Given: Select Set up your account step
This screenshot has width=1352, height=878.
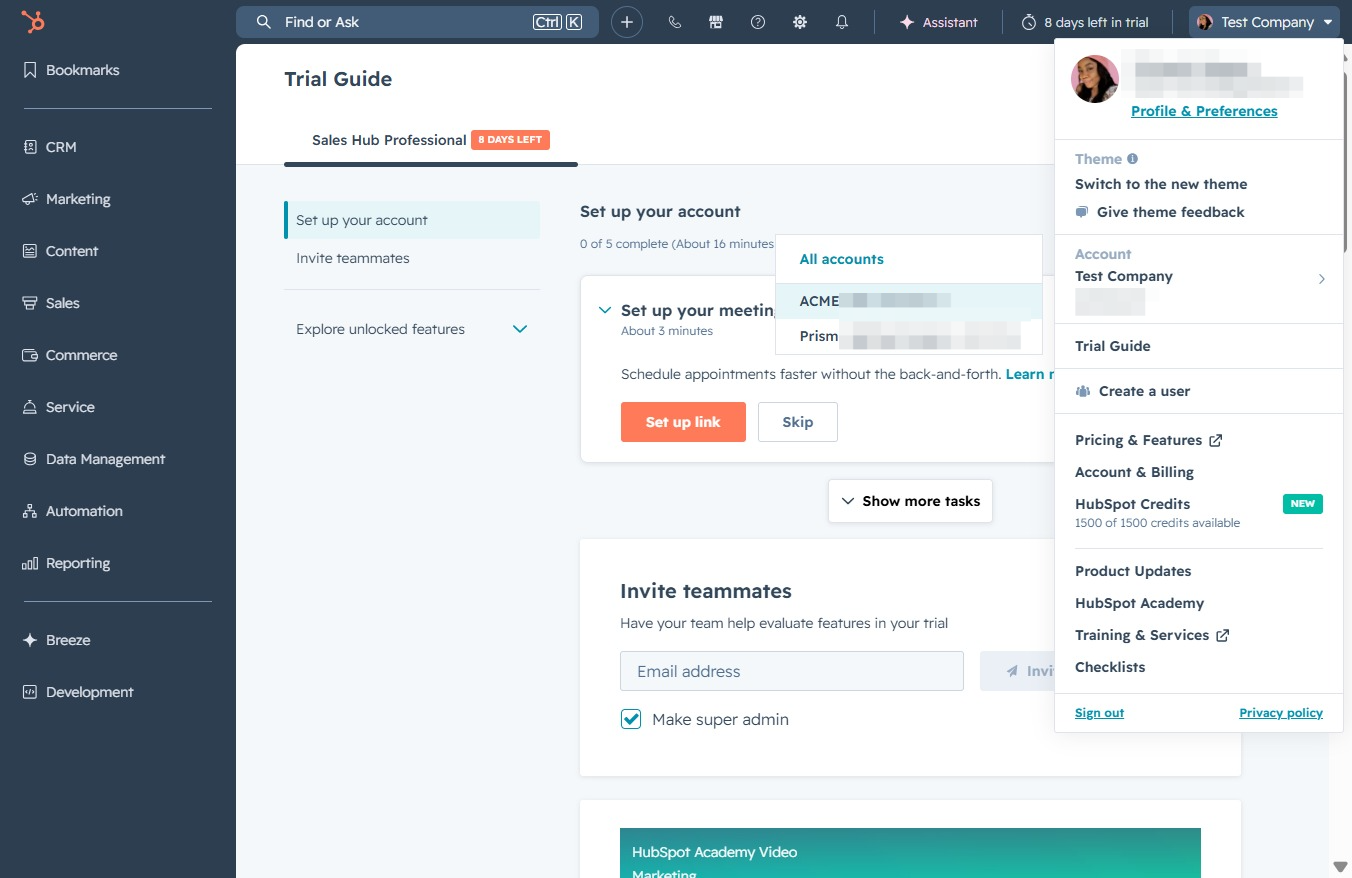Looking at the screenshot, I should 412,220.
